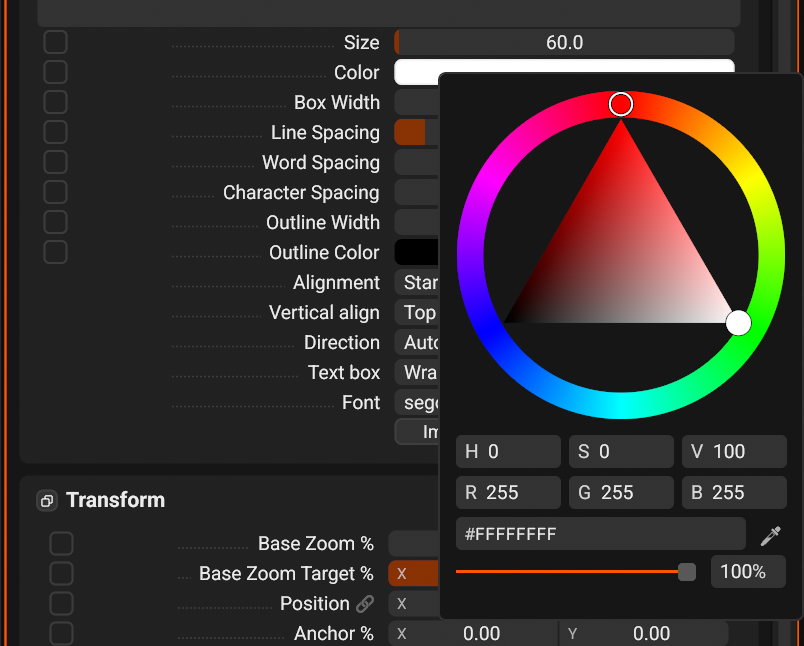Screen dimensions: 804x646
Task: Click the black Outline Color swatch
Action: 416,252
